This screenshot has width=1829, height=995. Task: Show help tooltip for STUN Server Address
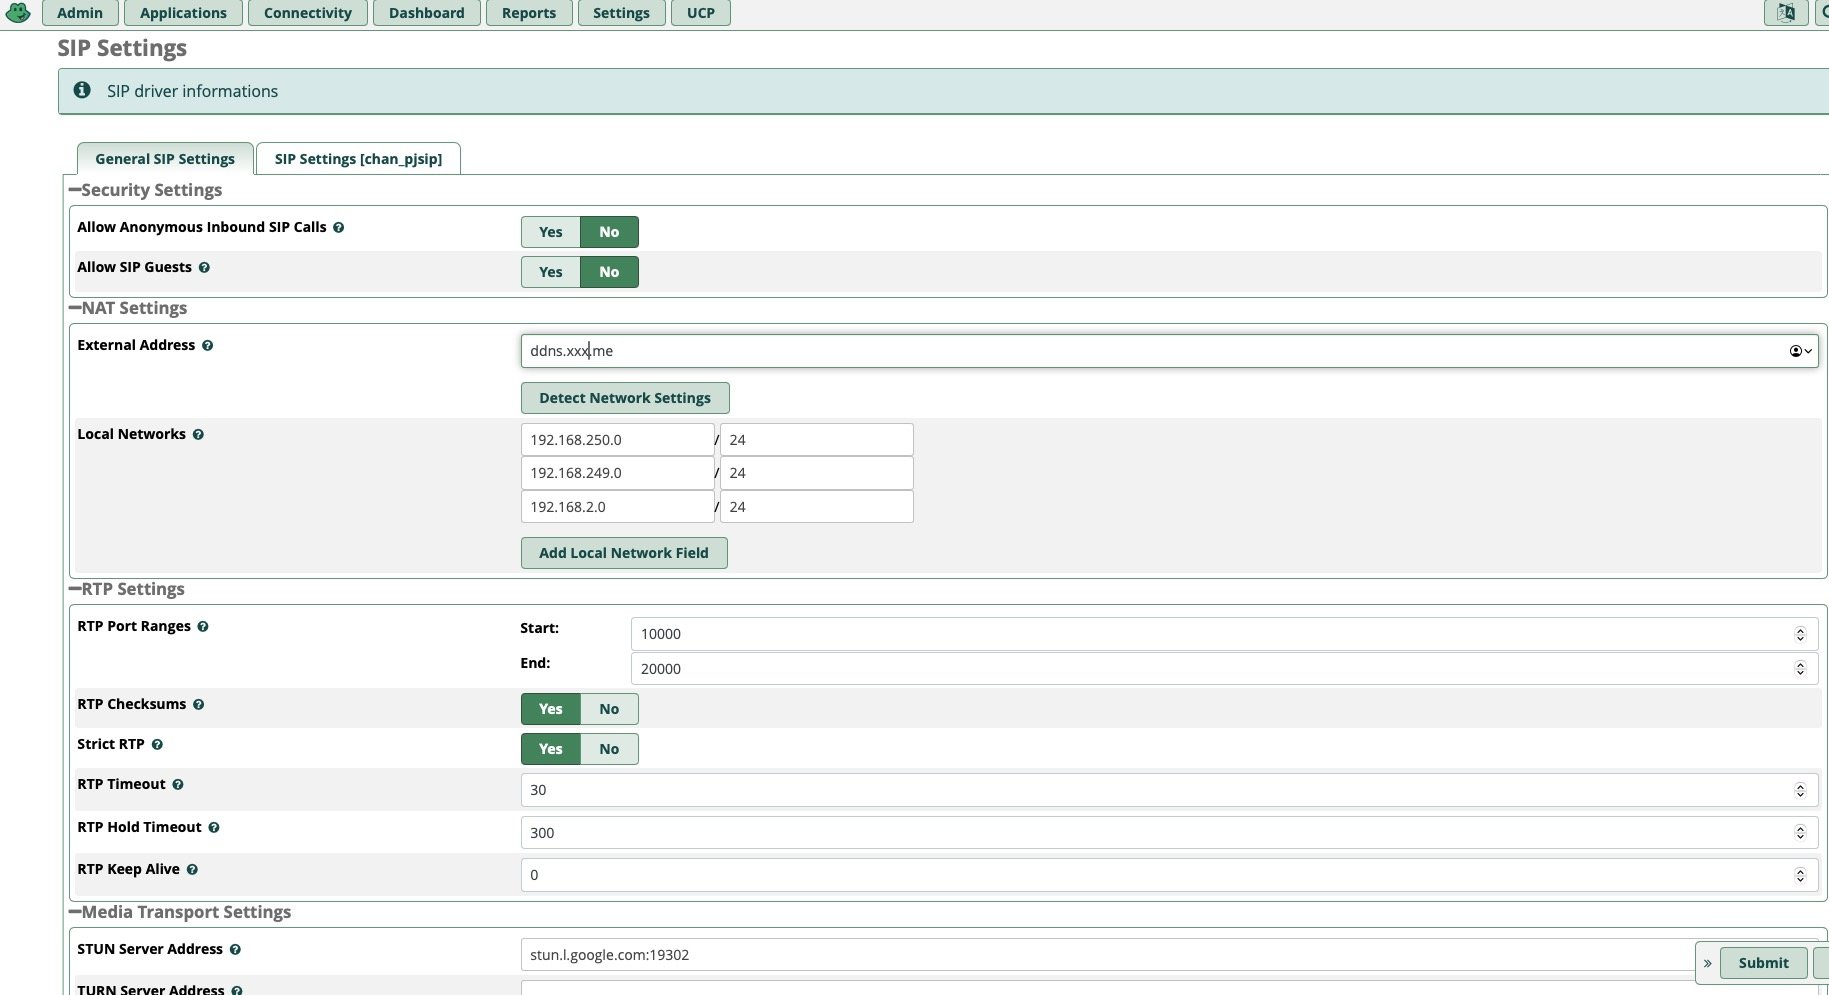[235, 949]
